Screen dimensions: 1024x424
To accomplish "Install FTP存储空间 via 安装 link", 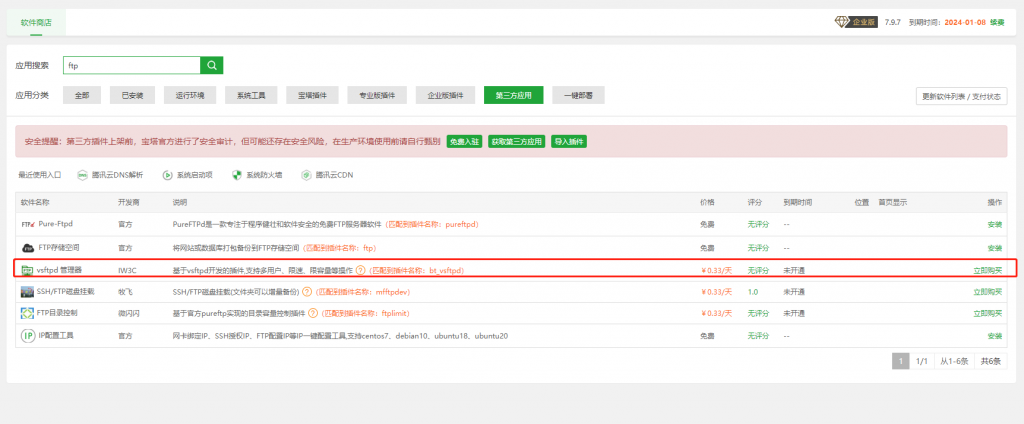I will coord(995,248).
